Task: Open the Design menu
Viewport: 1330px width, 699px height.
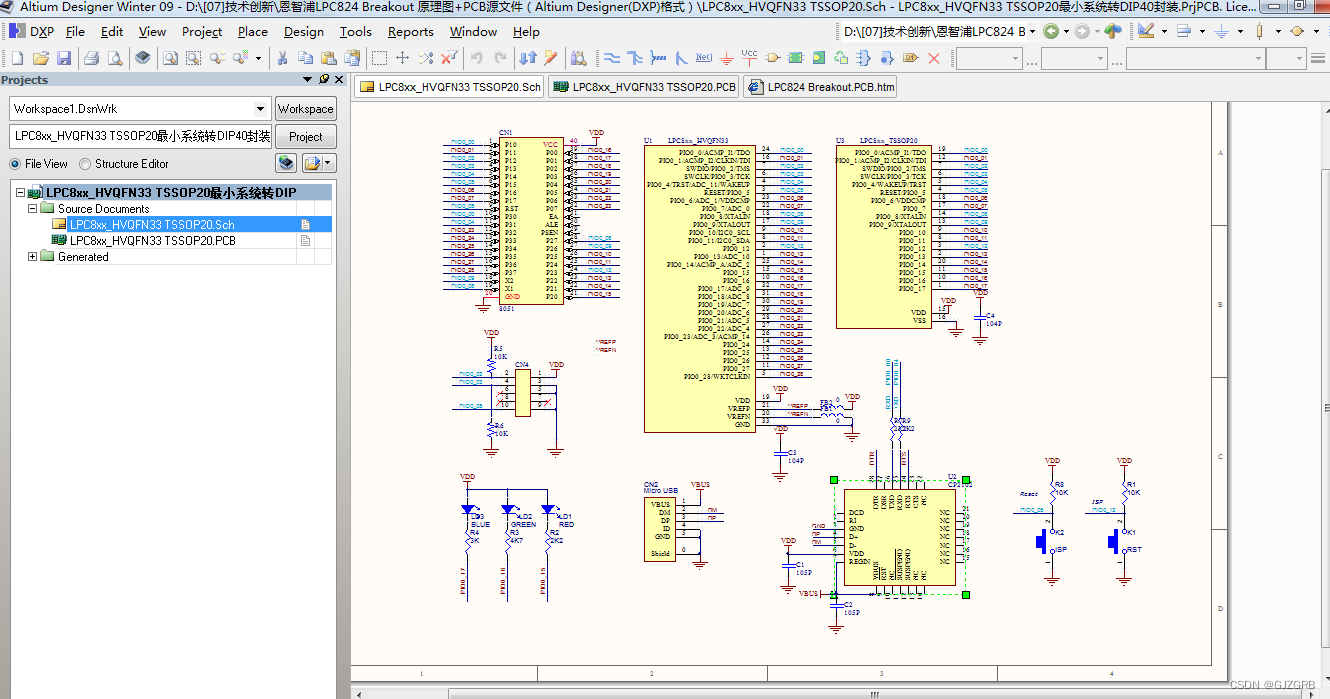Action: coord(303,32)
